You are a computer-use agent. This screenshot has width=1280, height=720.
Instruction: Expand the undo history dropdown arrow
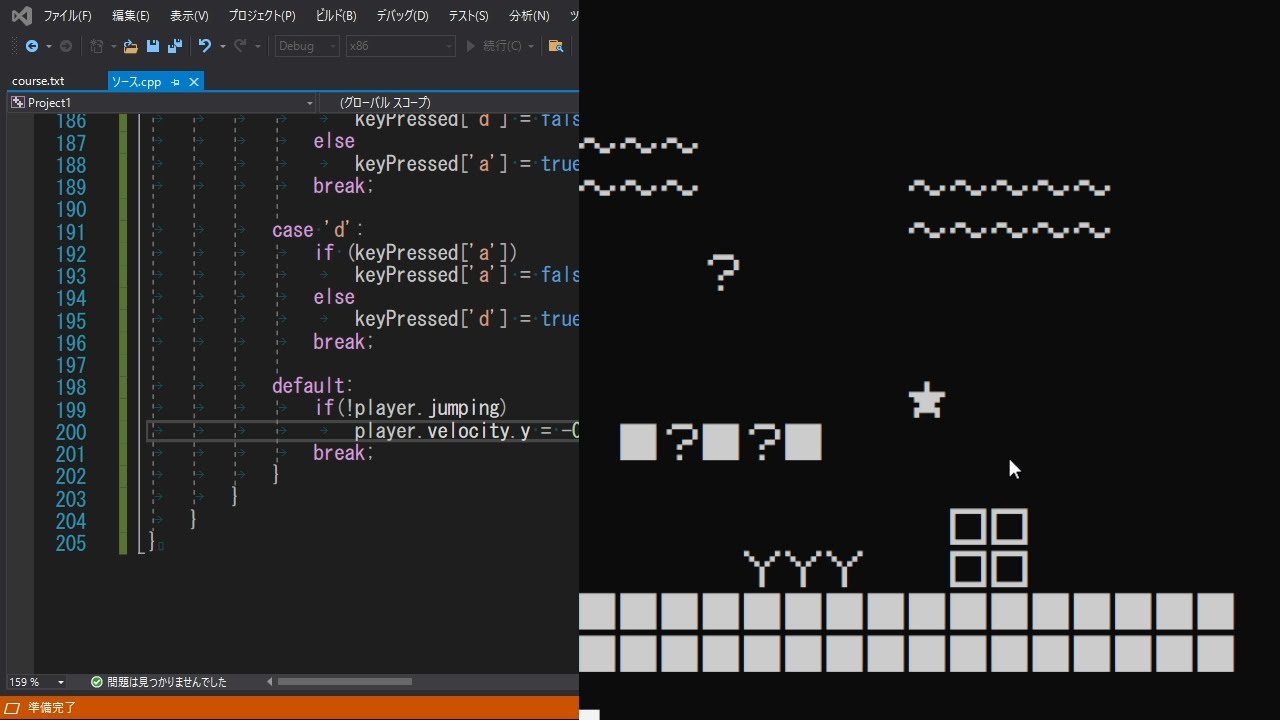pyautogui.click(x=222, y=46)
